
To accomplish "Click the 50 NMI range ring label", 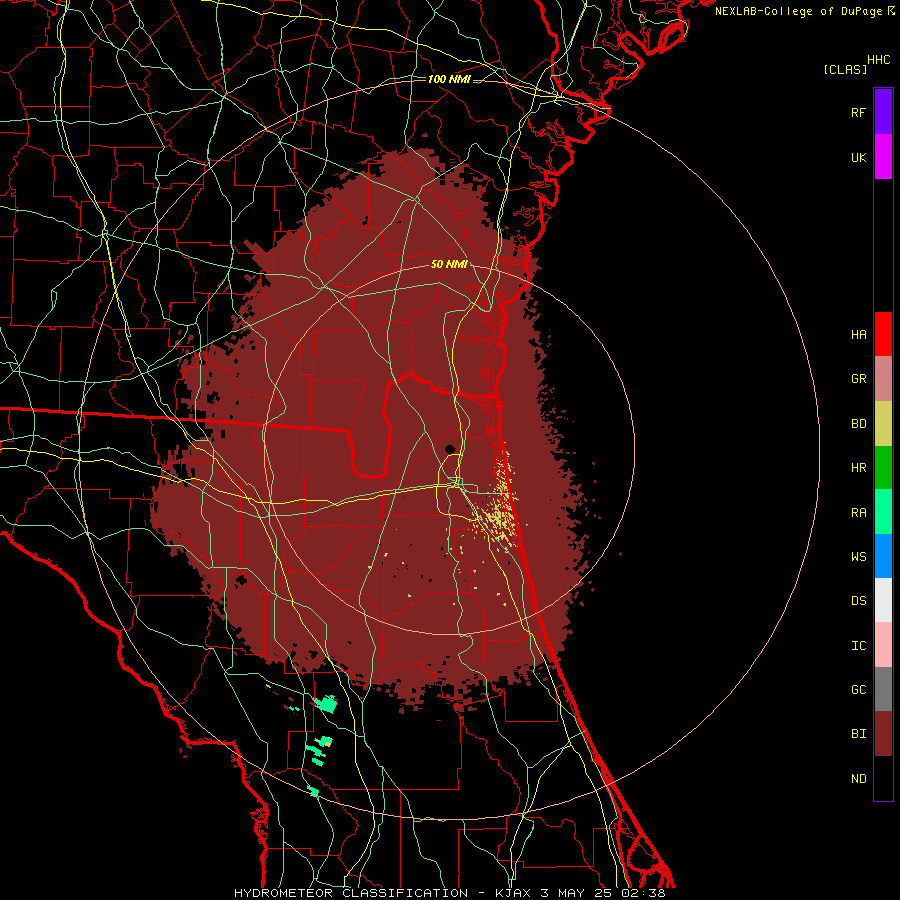I will point(449,264).
